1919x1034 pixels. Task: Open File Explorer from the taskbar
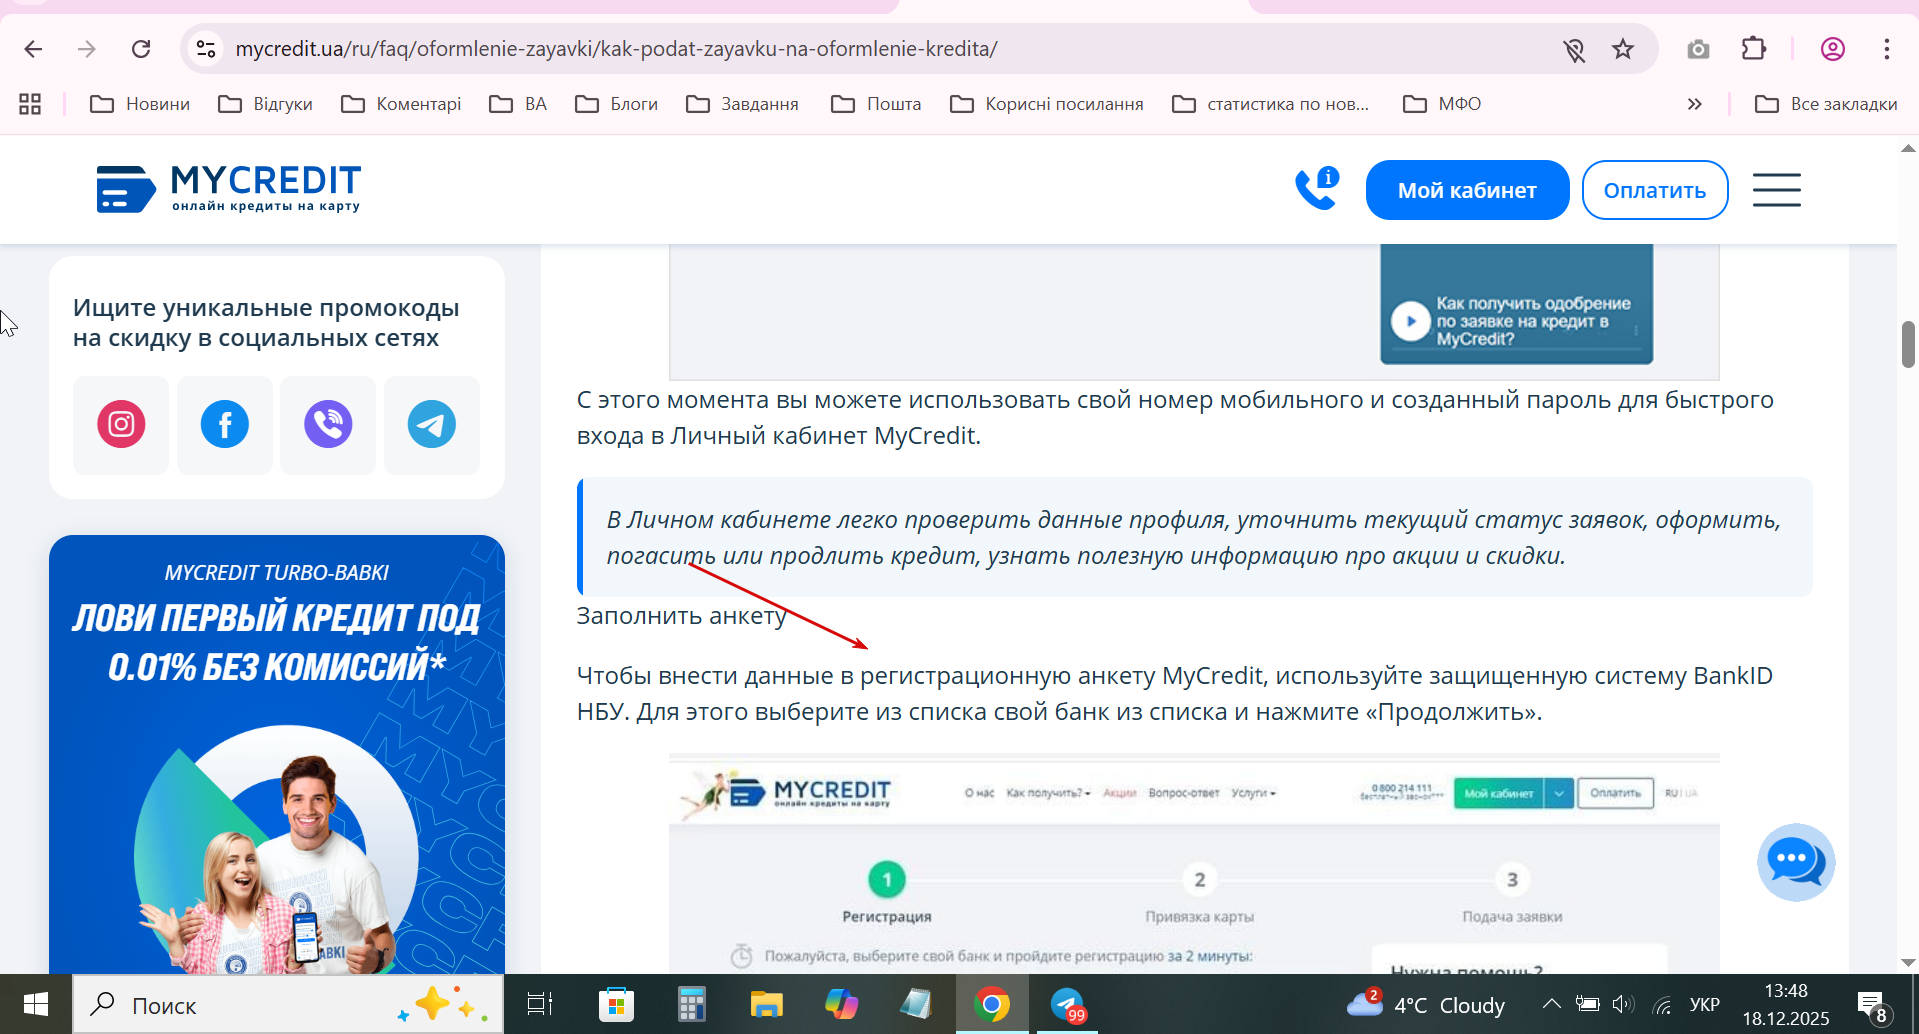(766, 1004)
